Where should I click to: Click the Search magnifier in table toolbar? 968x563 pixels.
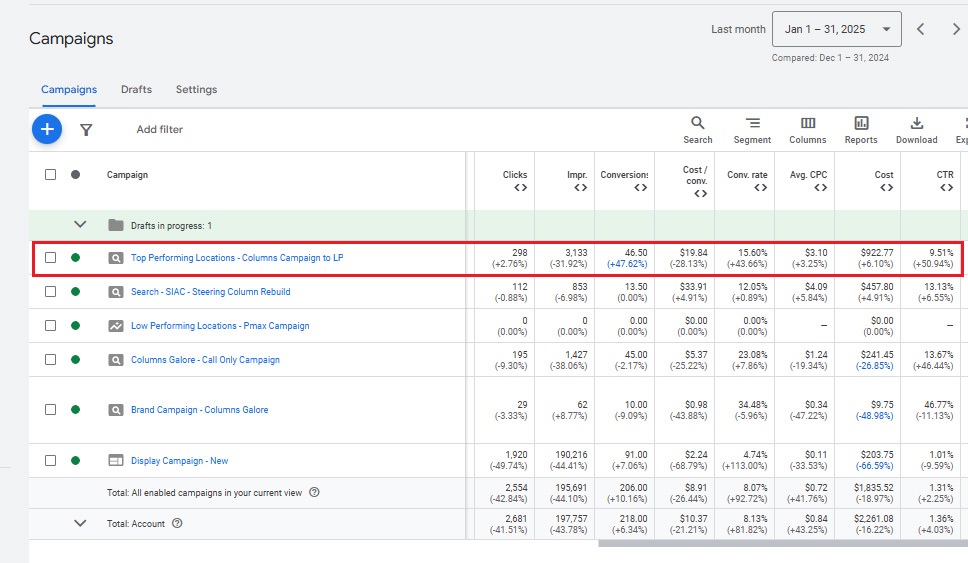coord(697,123)
